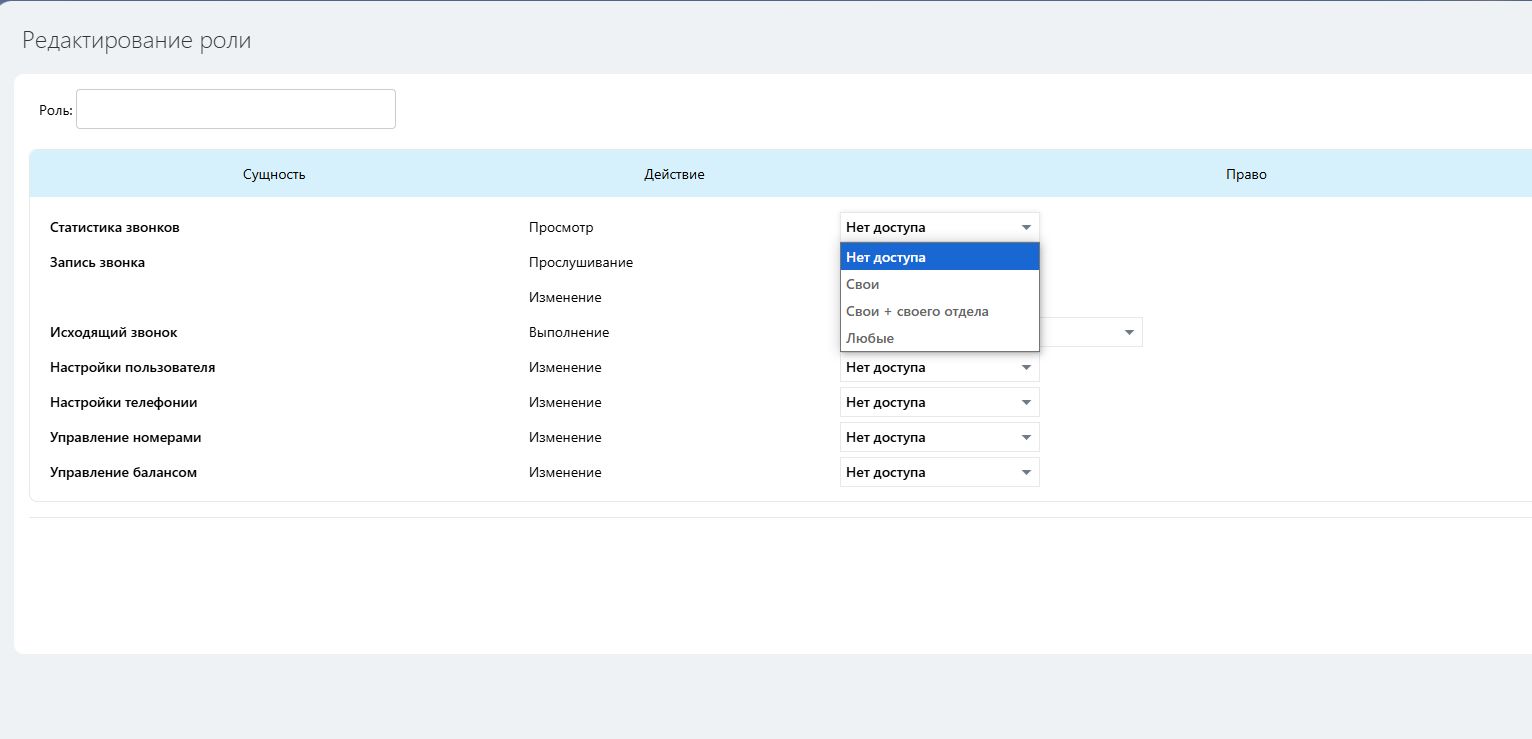Select the Управление балансом row label

point(123,472)
